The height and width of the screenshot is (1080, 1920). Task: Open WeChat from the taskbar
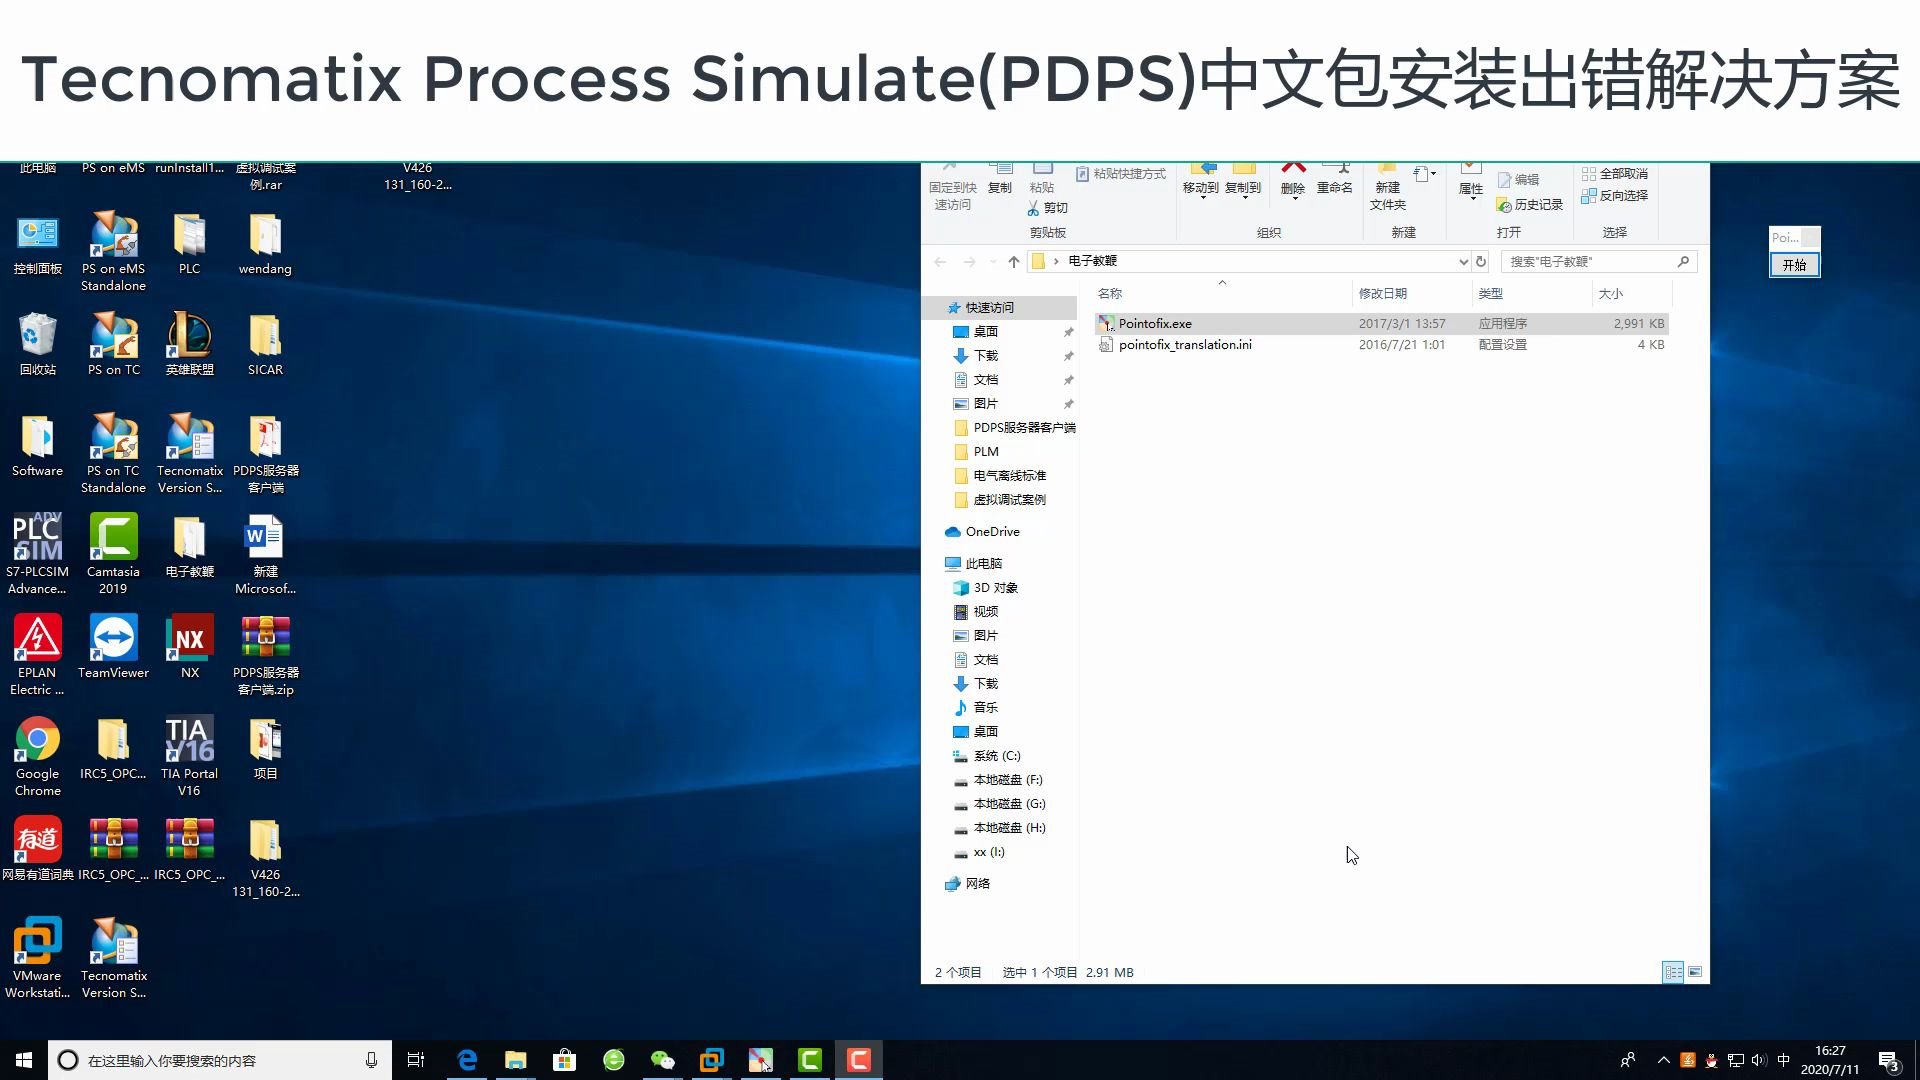[x=663, y=1060]
